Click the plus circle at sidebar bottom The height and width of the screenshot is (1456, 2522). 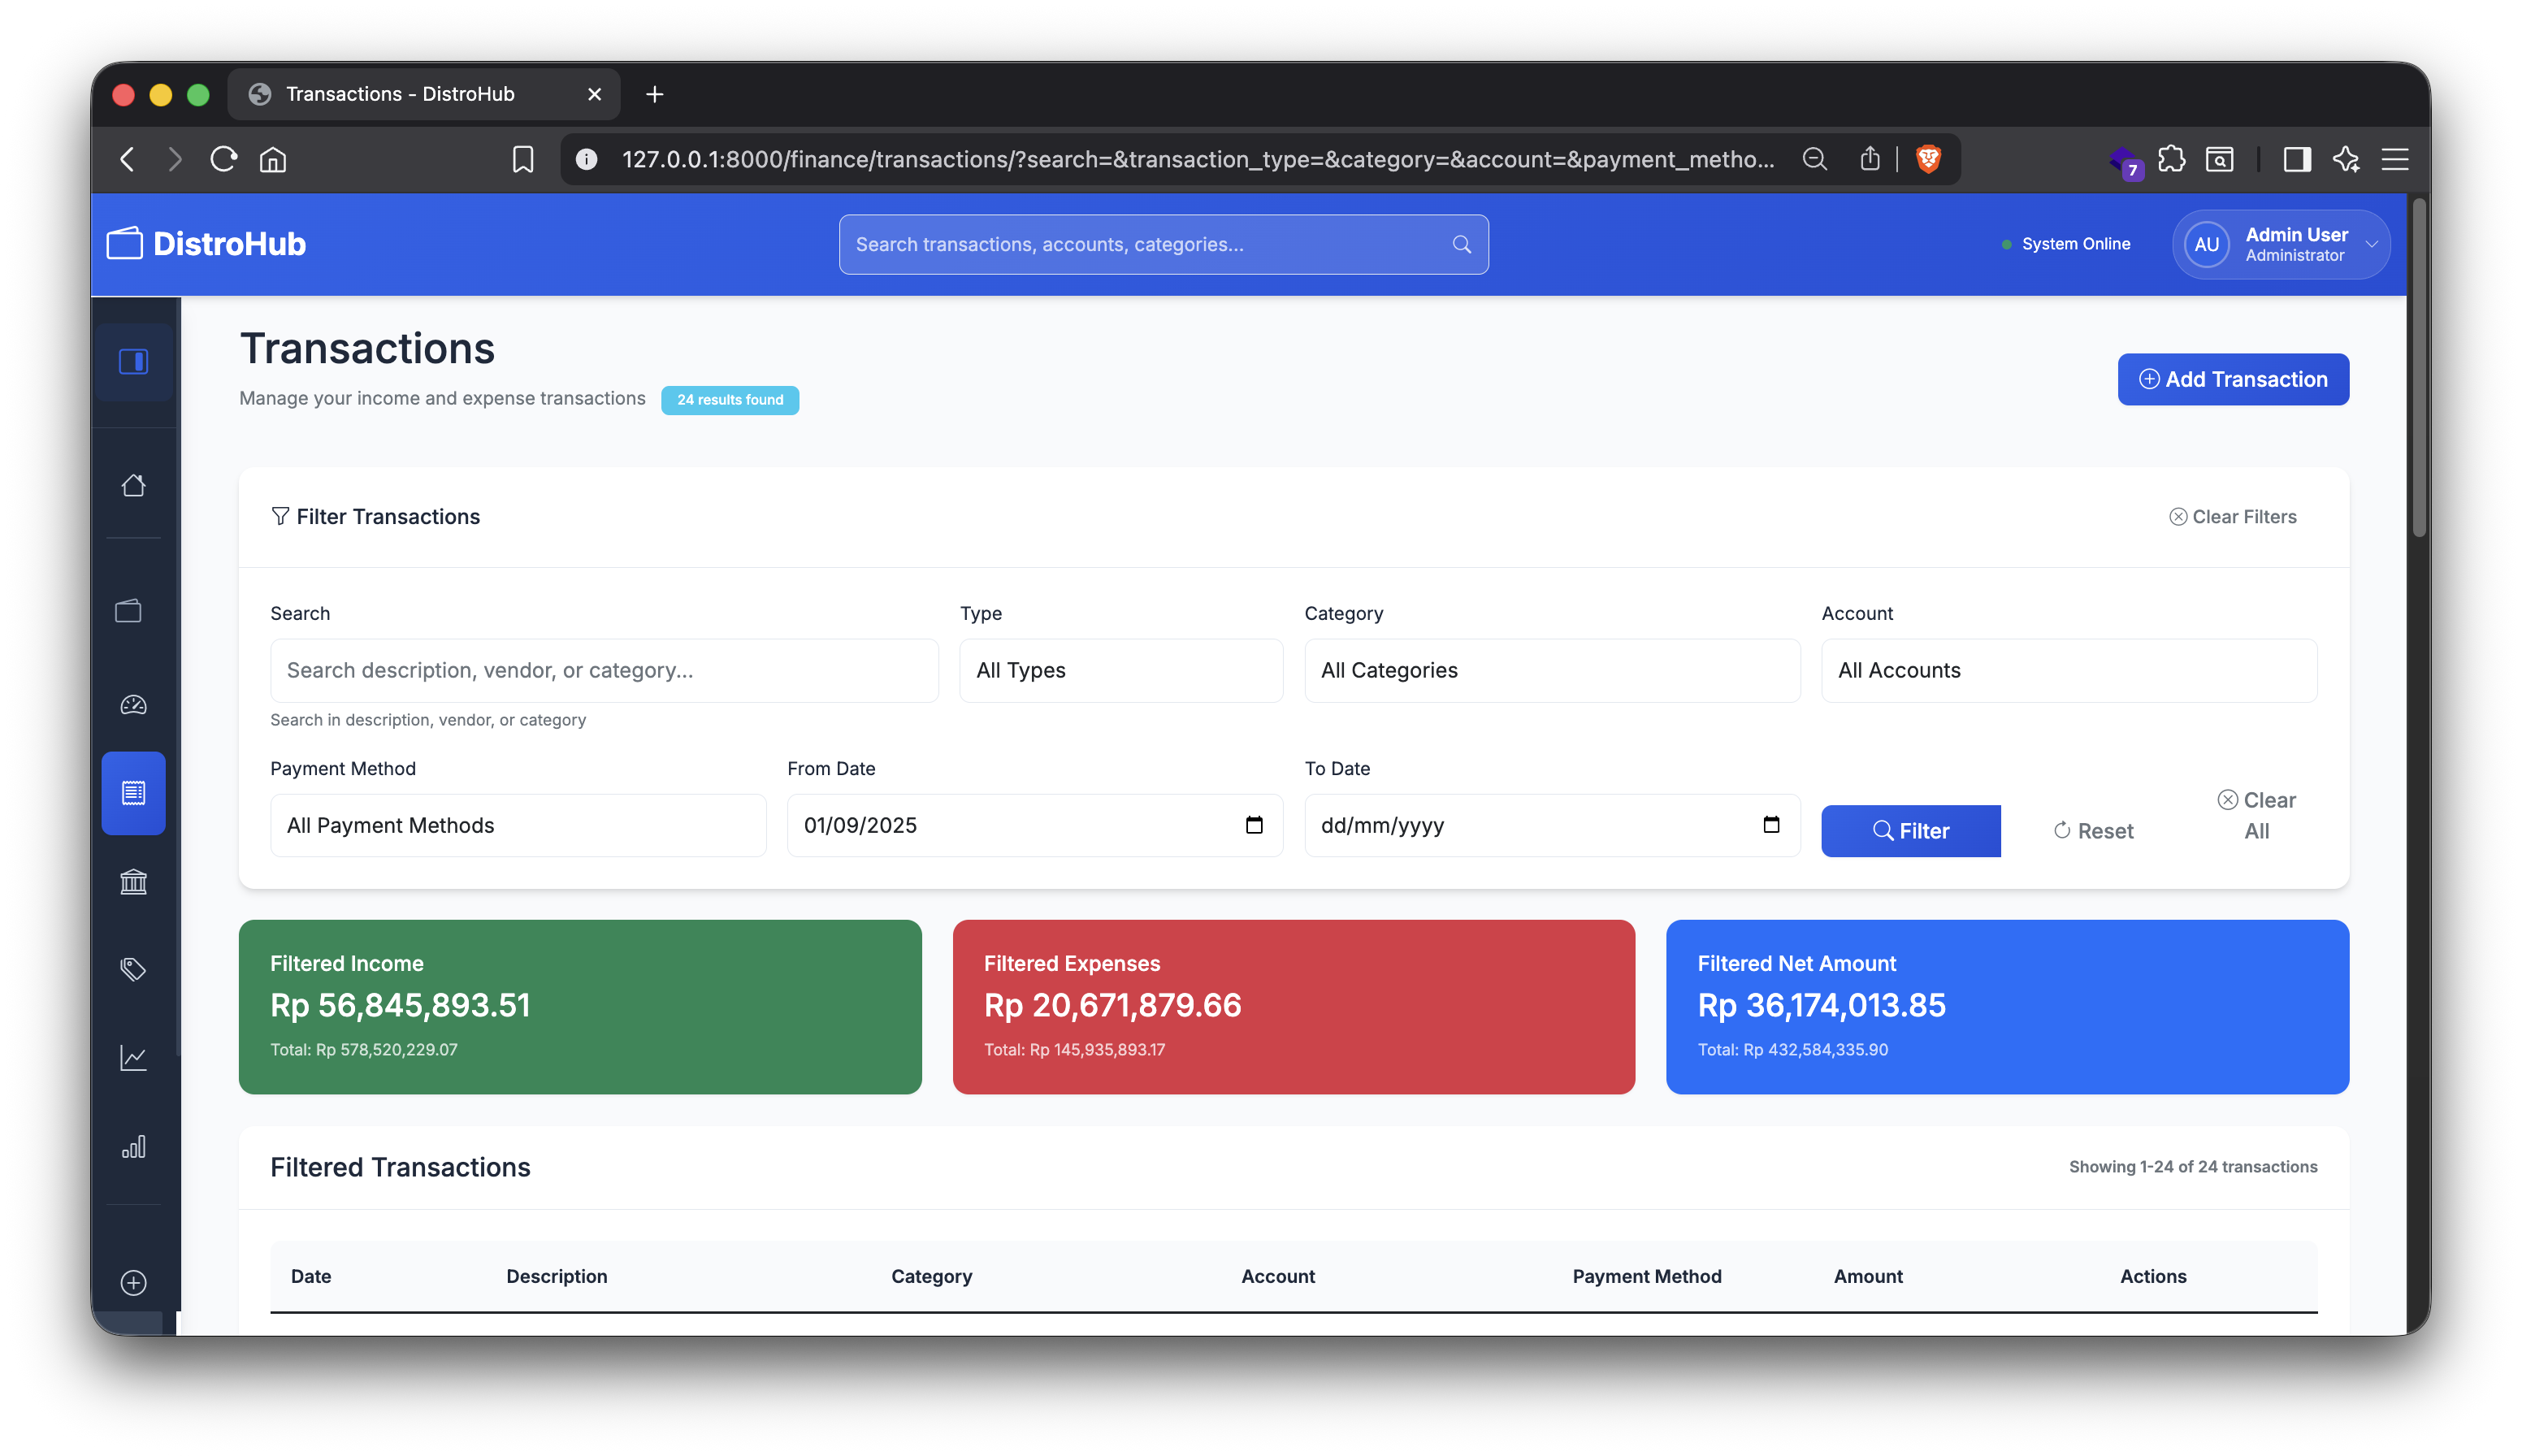pyautogui.click(x=133, y=1283)
